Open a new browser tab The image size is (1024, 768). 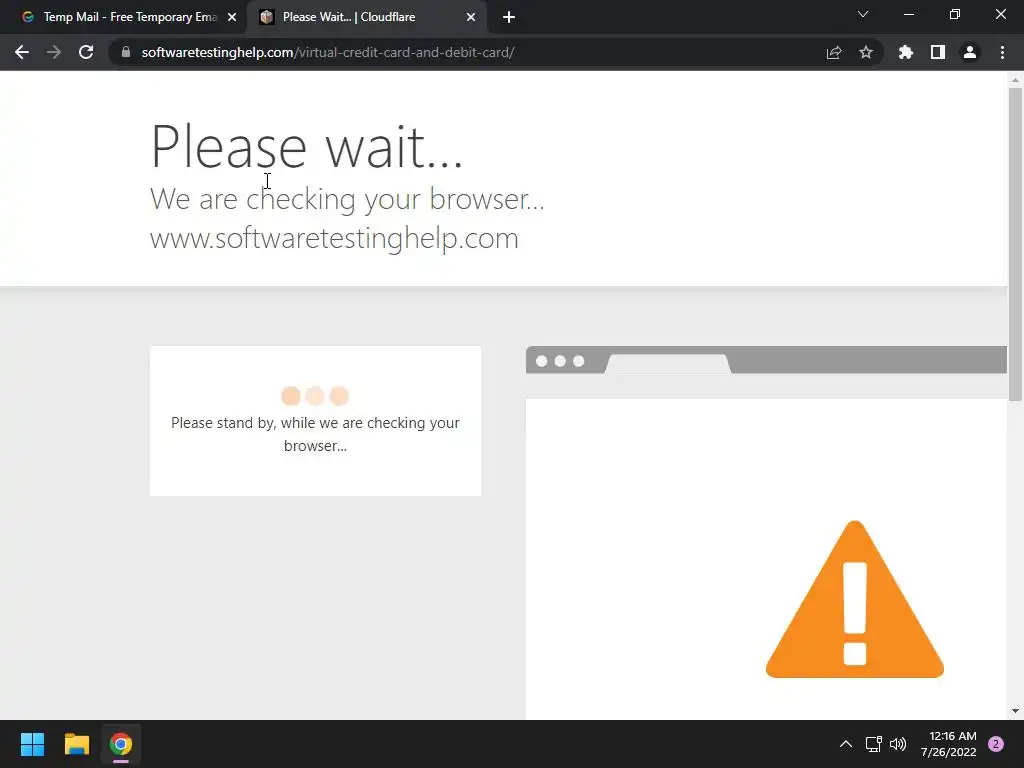pos(509,17)
